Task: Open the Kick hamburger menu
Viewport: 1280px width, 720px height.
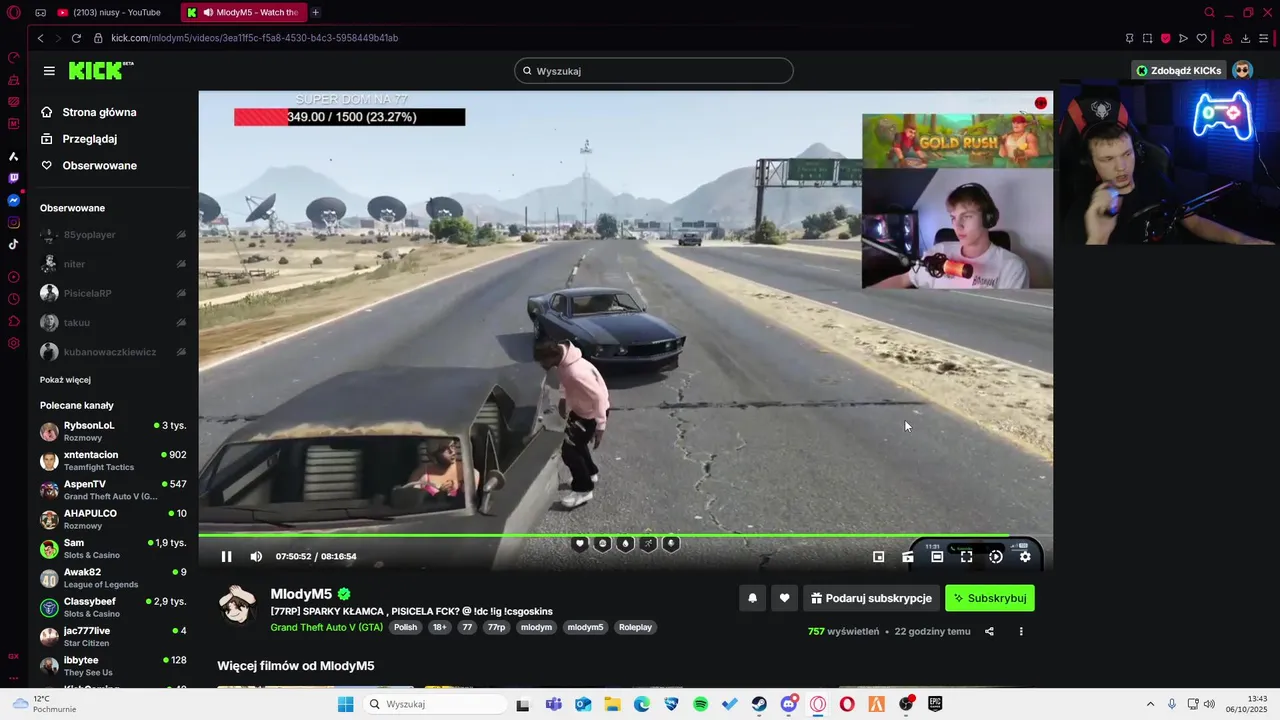Action: click(x=49, y=71)
